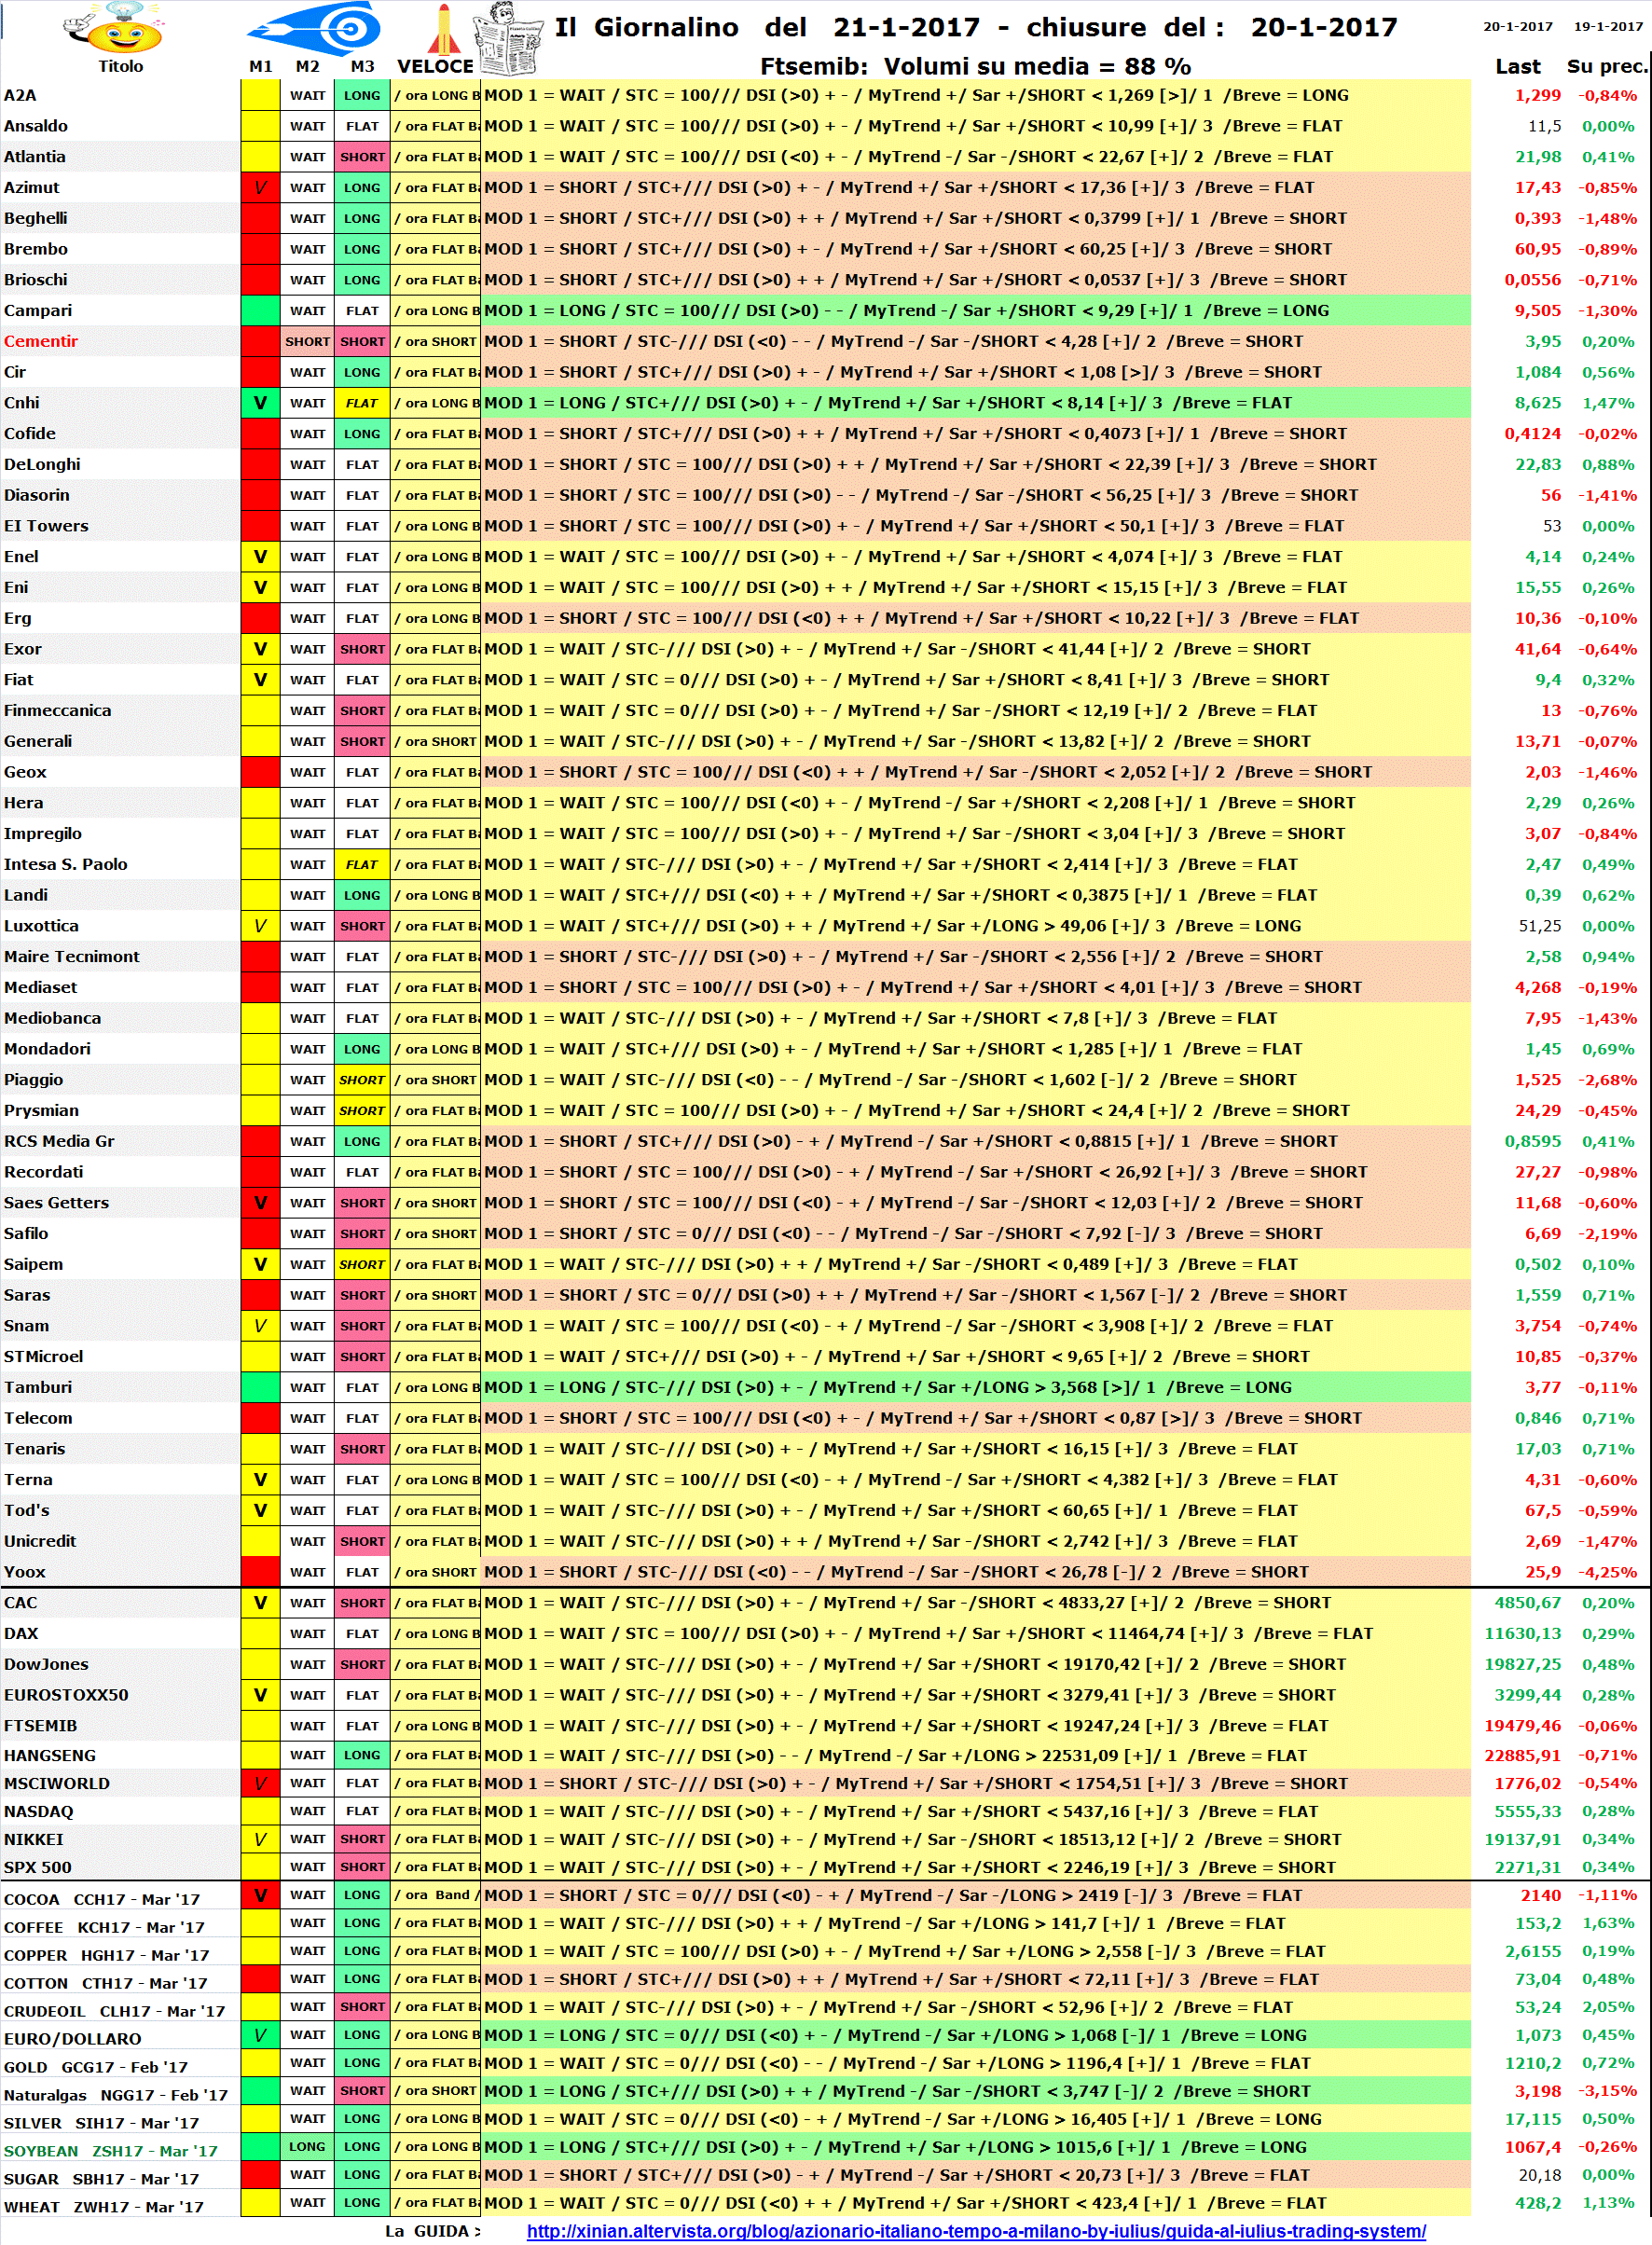Viewport: 1652px width, 2245px height.
Task: Click the 19-1-2017 date above Su prec.
Action: [x=1608, y=26]
